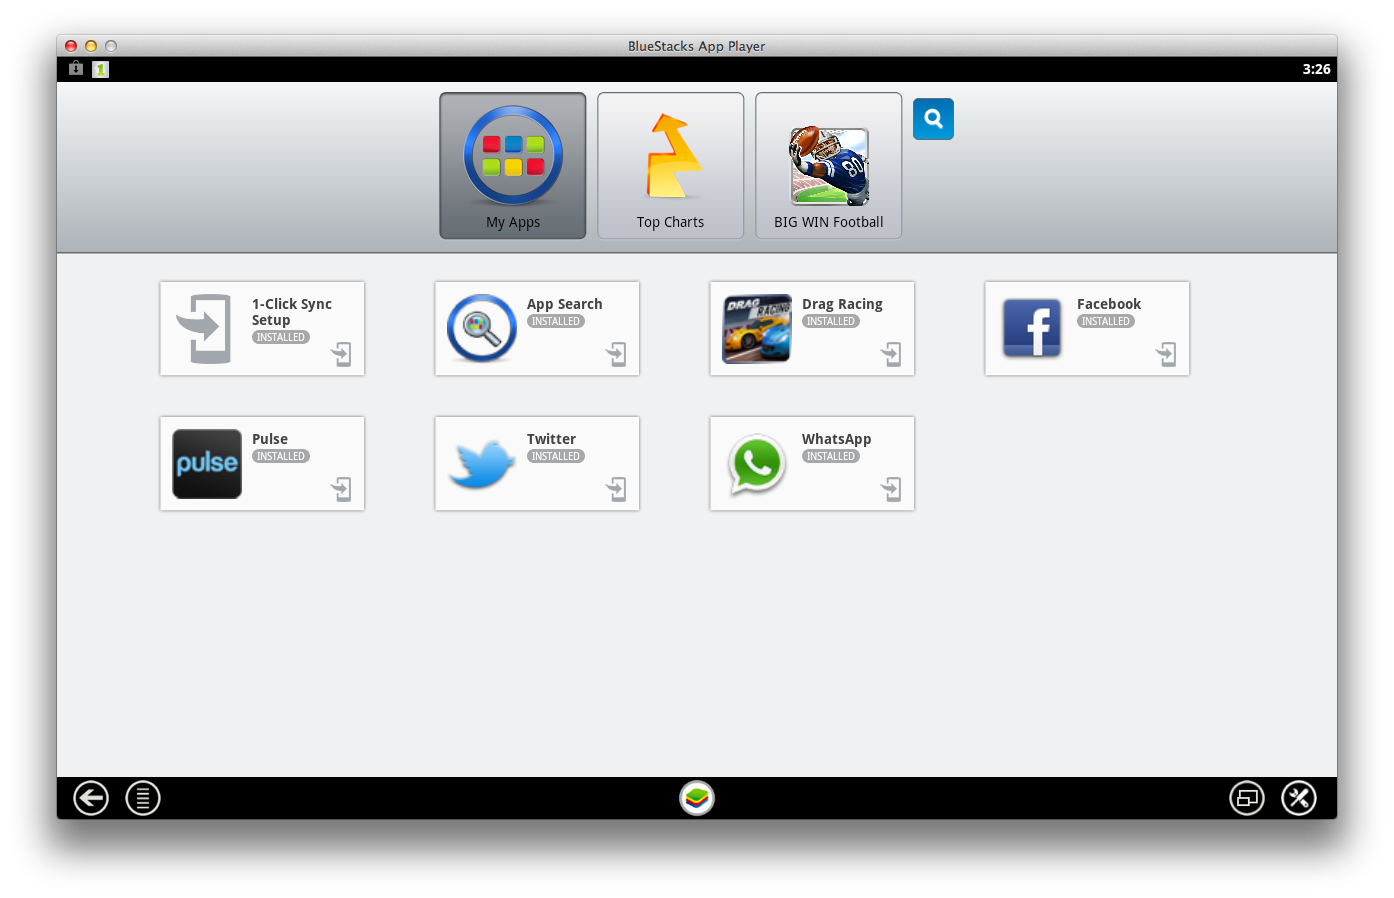Click the 1-Click Sync Setup title text

[292, 312]
